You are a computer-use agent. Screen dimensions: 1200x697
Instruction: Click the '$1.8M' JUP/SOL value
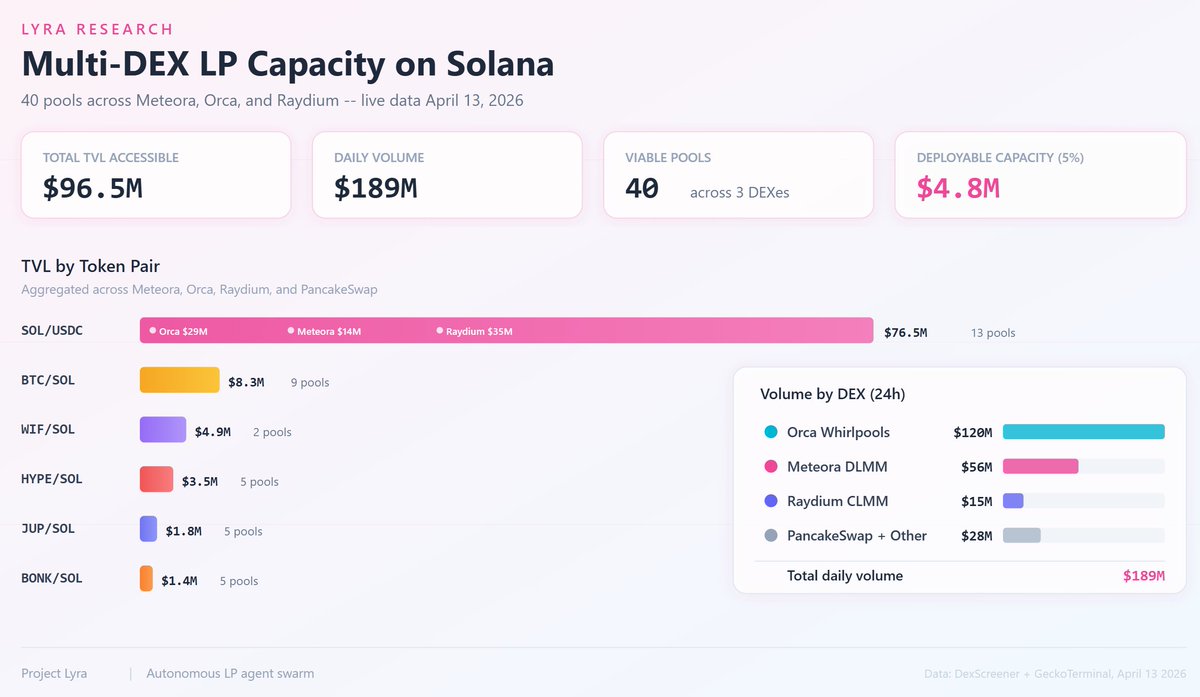pos(184,531)
